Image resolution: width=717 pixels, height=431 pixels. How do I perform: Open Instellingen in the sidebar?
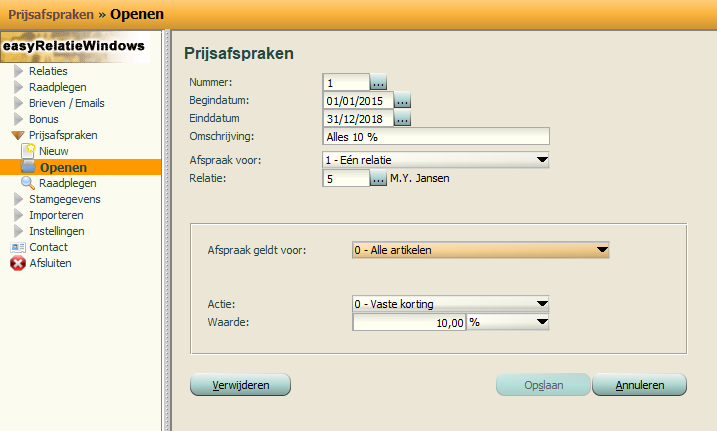[57, 231]
